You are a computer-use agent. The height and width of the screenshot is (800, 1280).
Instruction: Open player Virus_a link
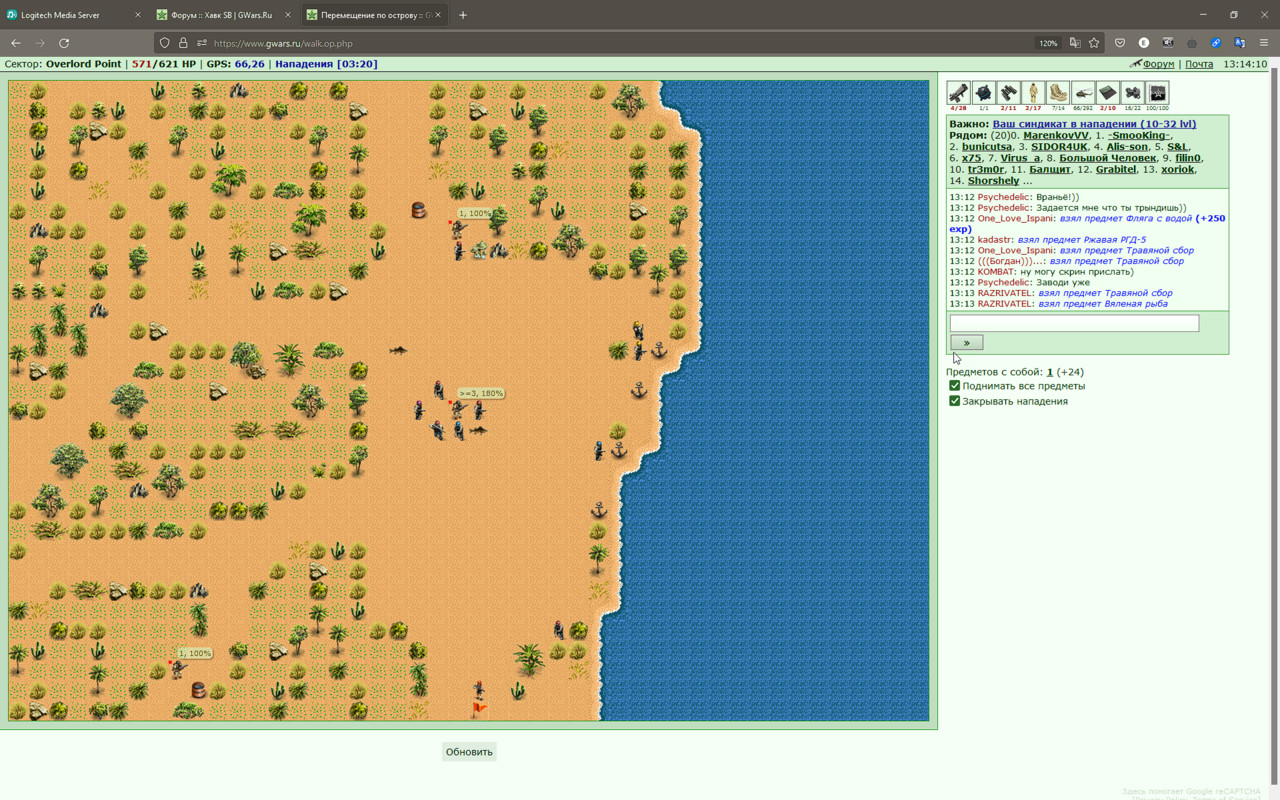1020,158
